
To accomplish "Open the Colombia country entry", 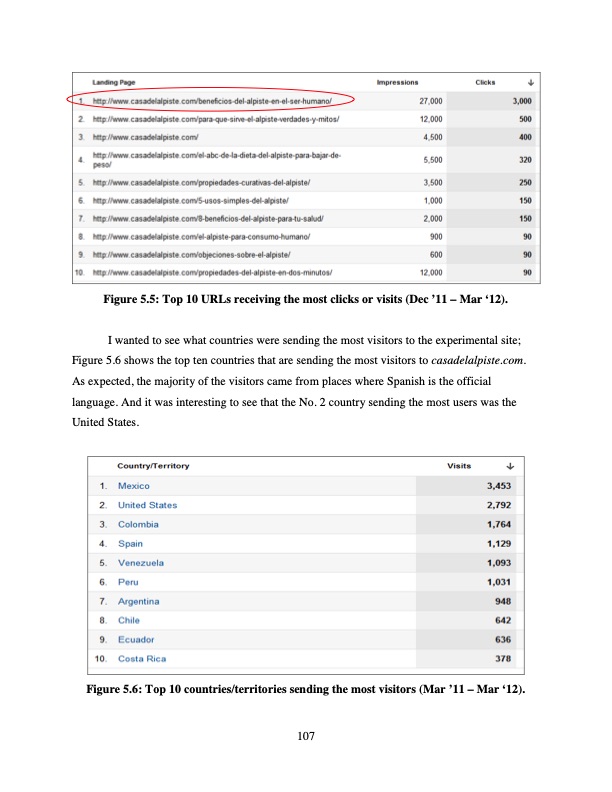I will point(138,524).
